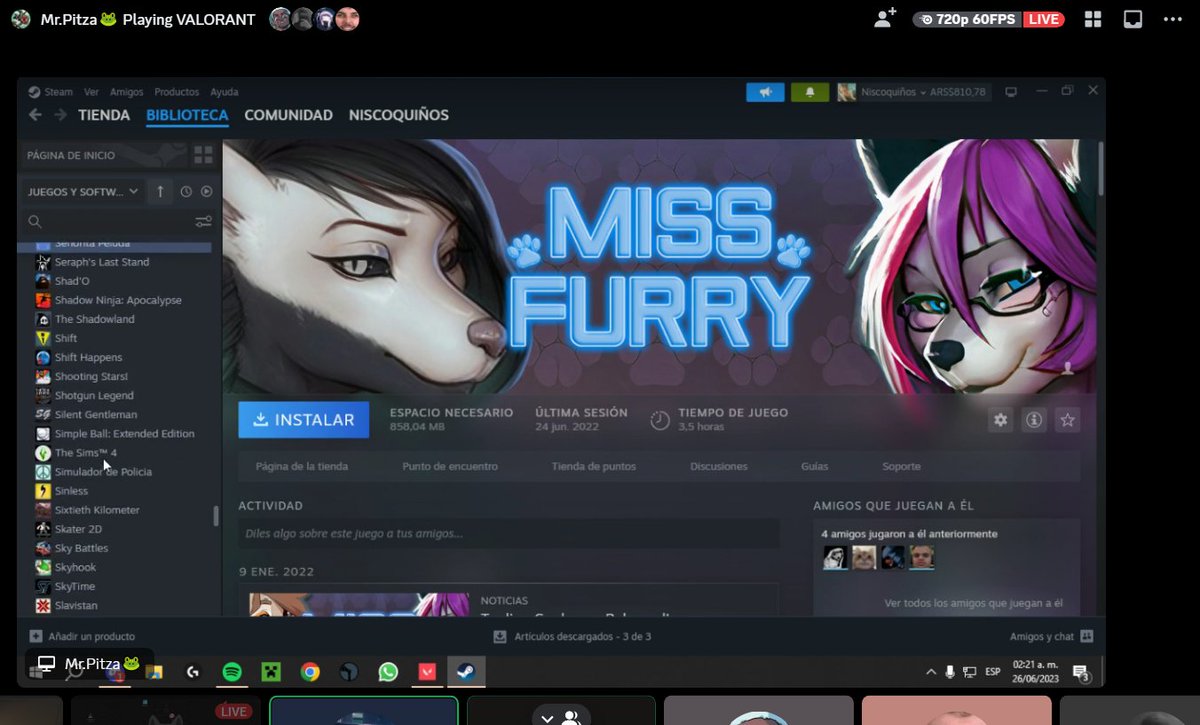Screen dimensions: 1200x725
Task: Open Página de la tienda link
Action: pos(302,467)
